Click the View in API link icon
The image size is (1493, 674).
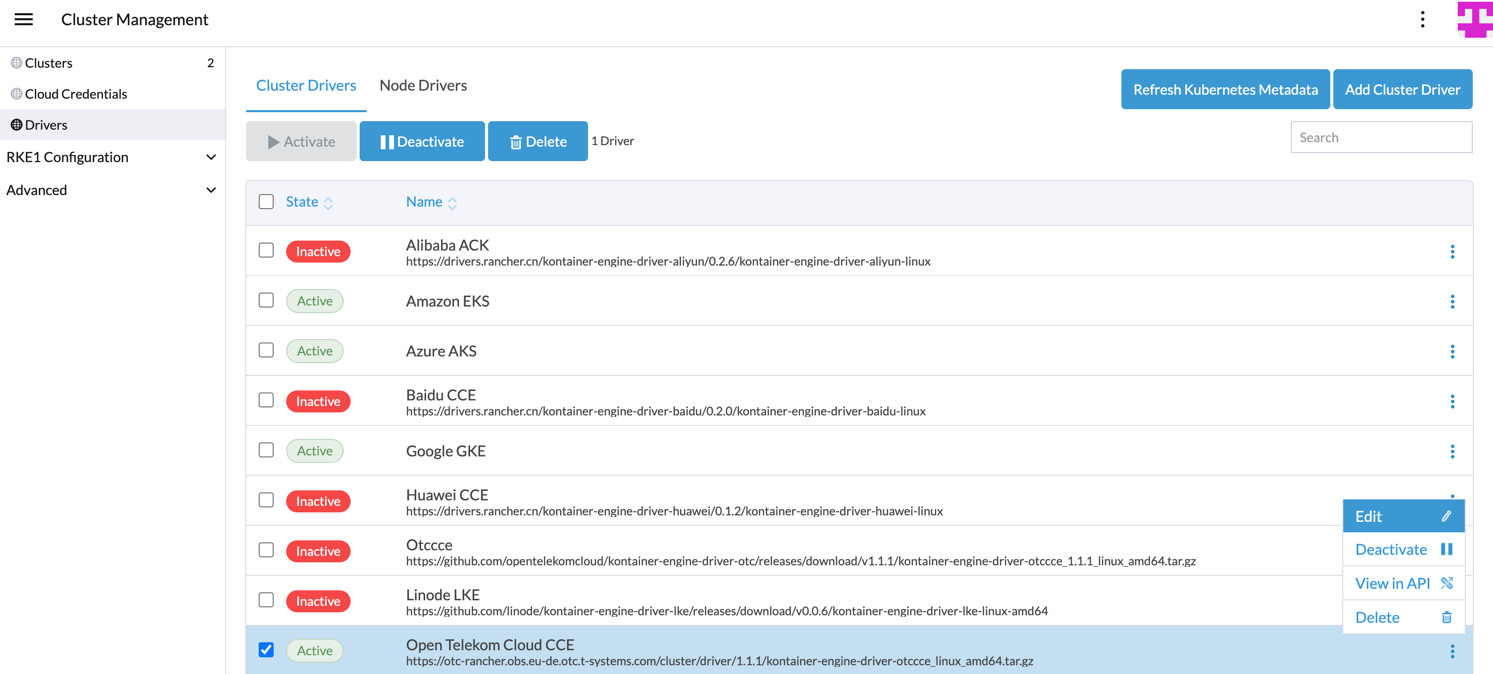[x=1446, y=583]
